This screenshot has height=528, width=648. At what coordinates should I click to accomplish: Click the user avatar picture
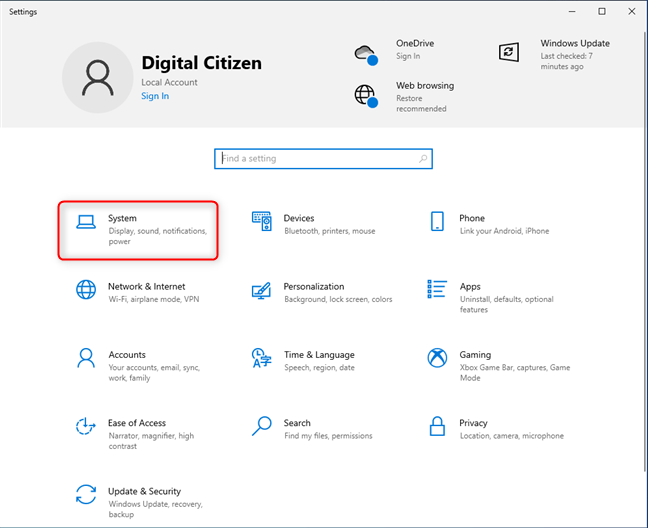[x=98, y=77]
